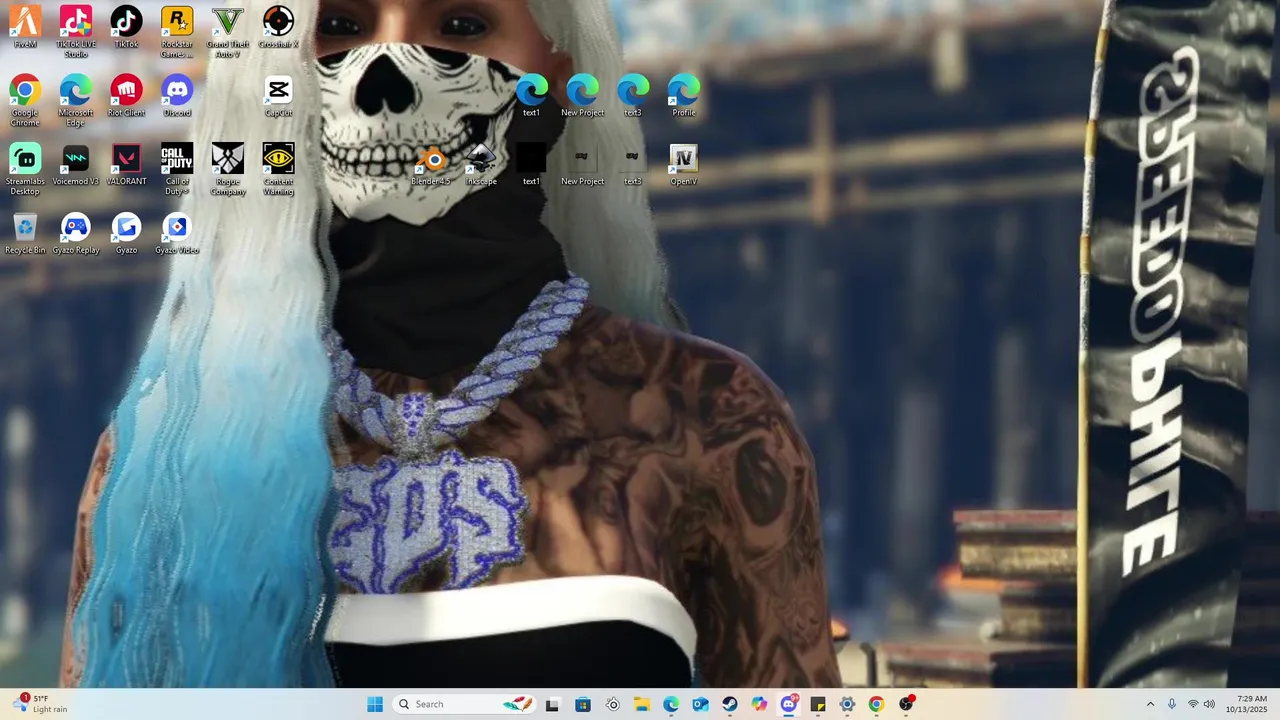Select the Blender 4.5 desktop icon
The width and height of the screenshot is (1280, 720).
pos(431,165)
